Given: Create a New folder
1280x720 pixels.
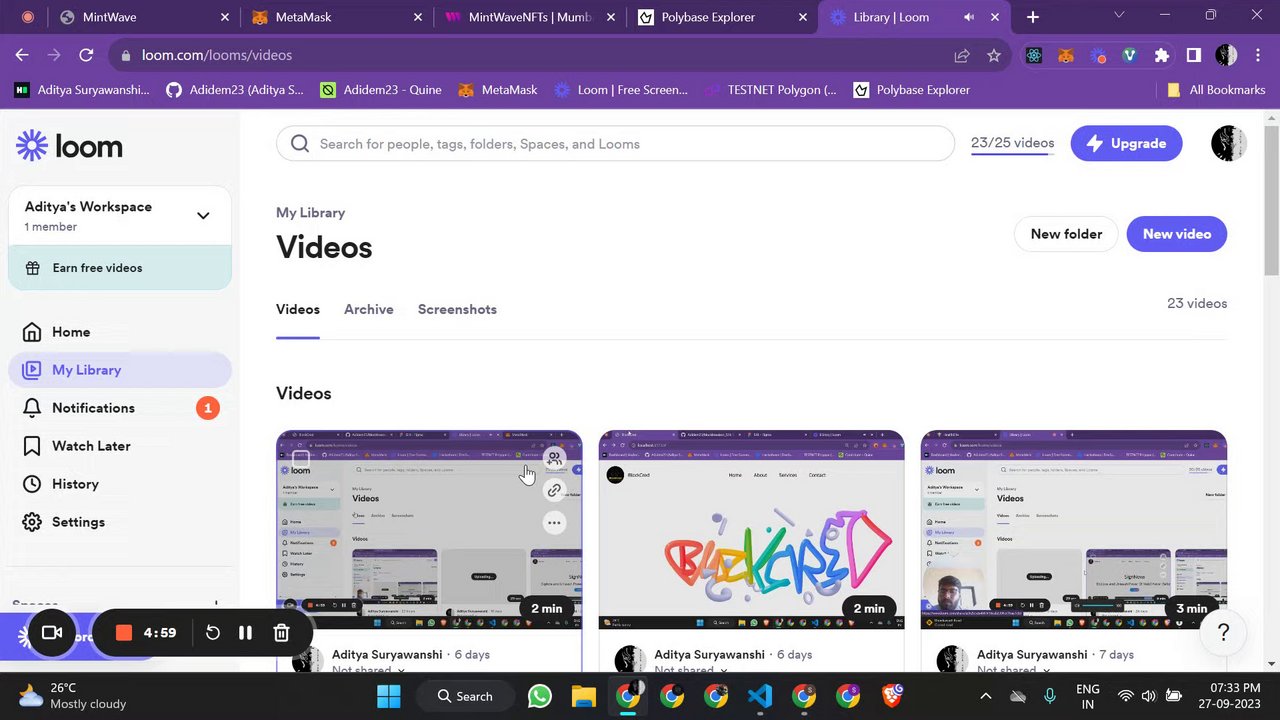Looking at the screenshot, I should pos(1066,234).
